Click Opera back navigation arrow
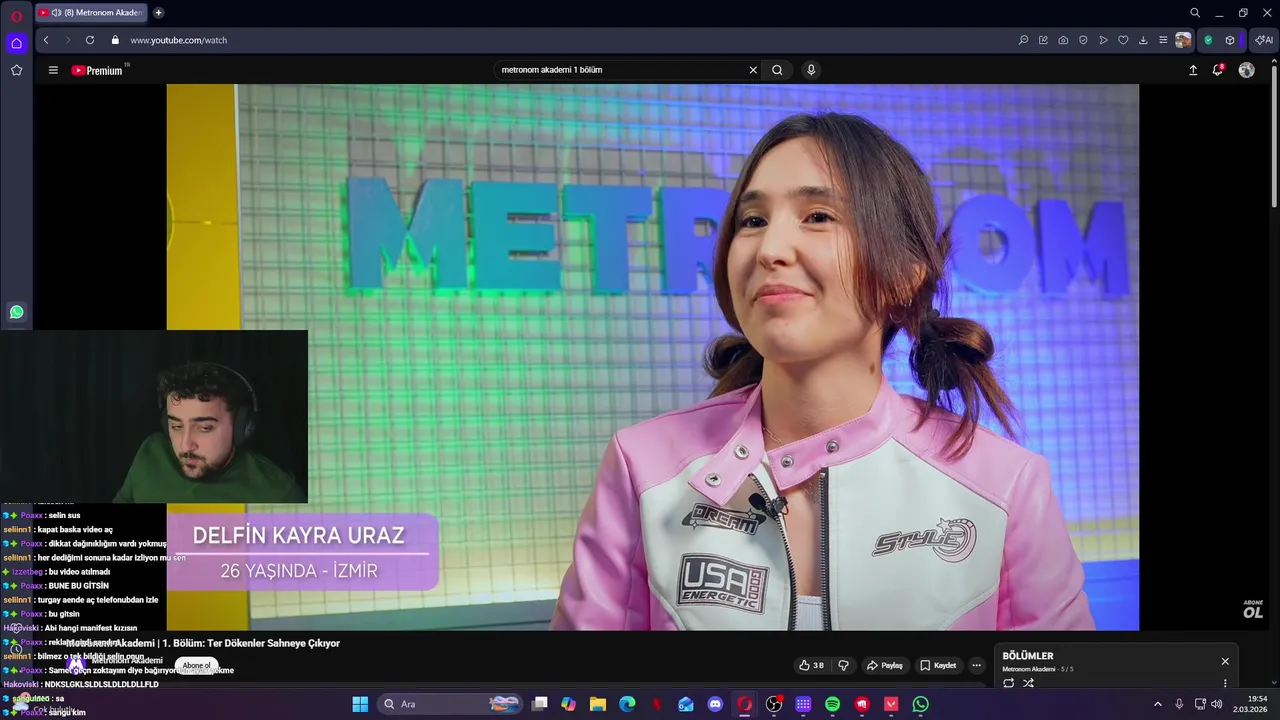1280x720 pixels. [x=46, y=40]
